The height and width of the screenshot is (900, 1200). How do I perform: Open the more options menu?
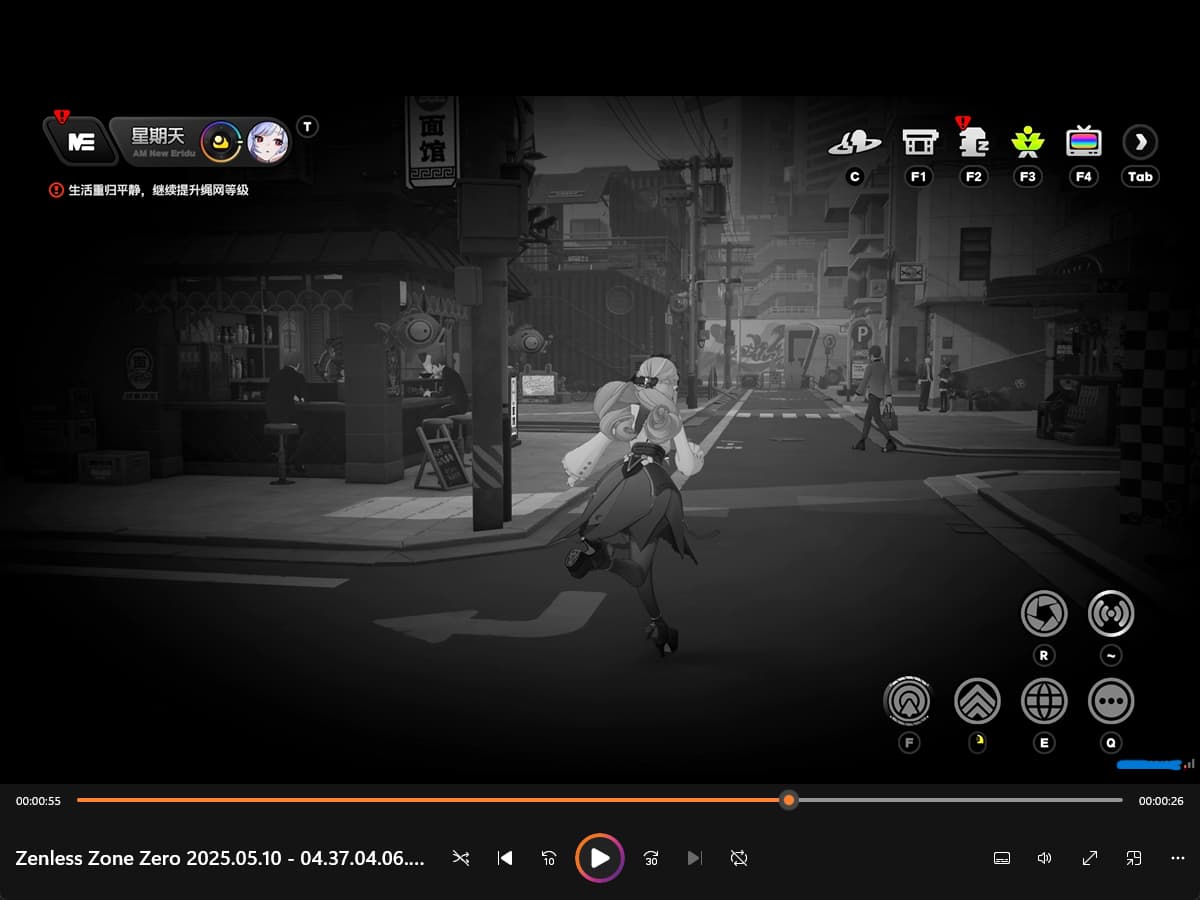(1177, 858)
